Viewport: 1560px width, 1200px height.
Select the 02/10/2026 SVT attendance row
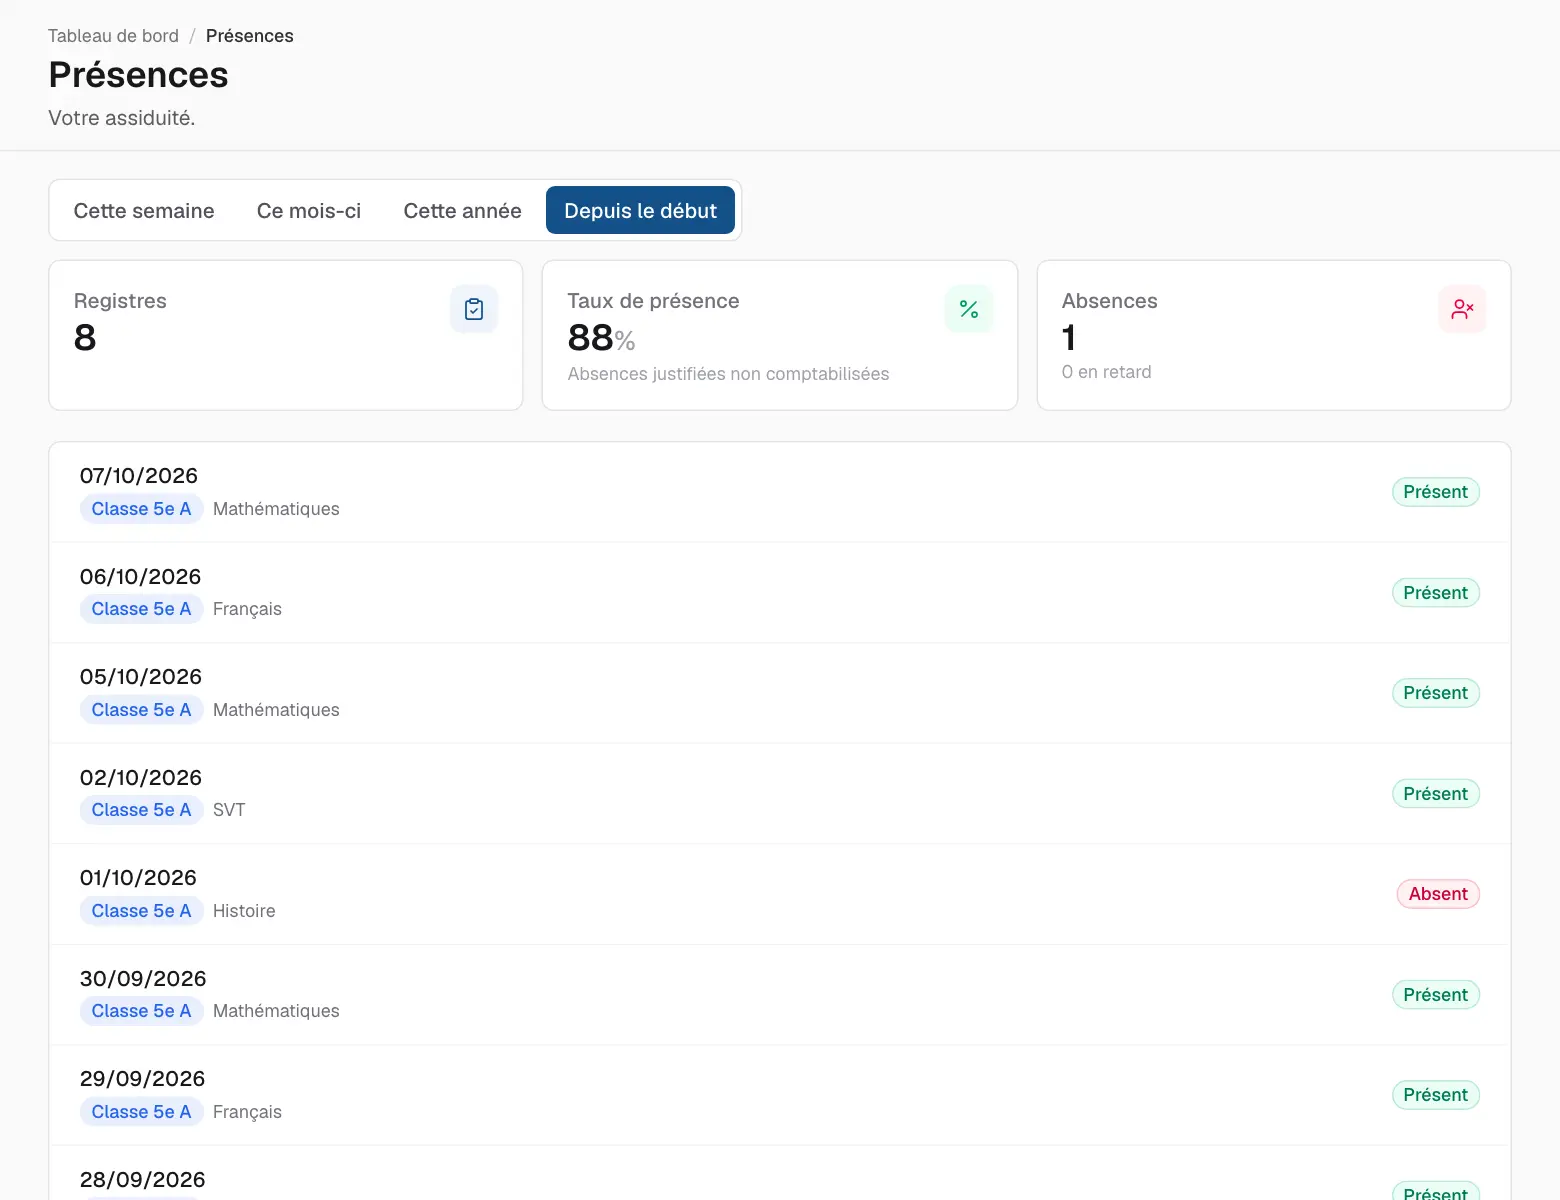pyautogui.click(x=780, y=794)
